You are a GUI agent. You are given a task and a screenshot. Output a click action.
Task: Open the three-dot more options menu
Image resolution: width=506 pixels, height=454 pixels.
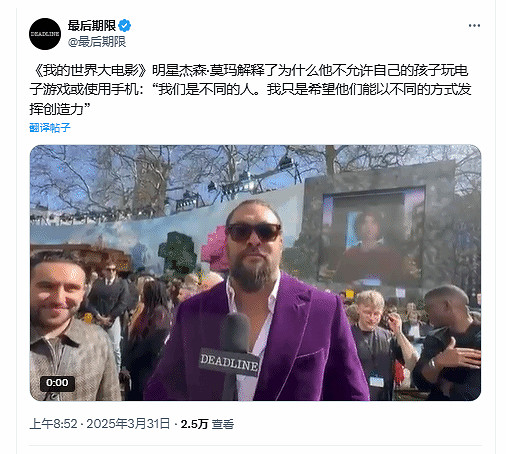pos(474,26)
